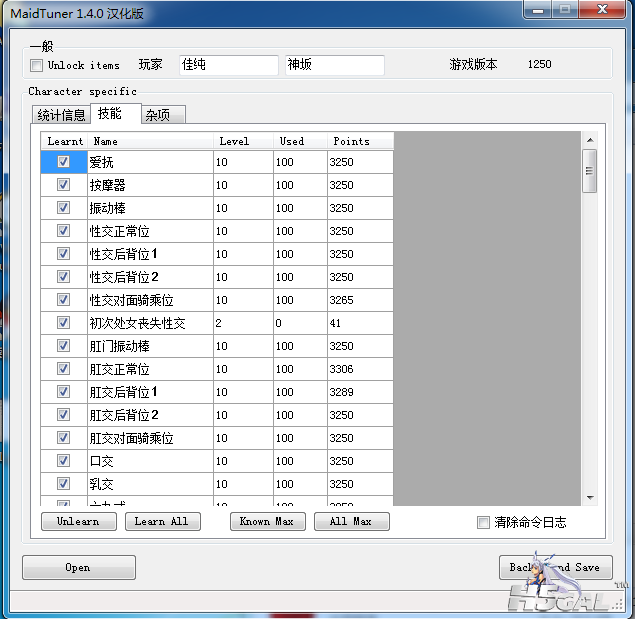
Task: Click the player name field containing 佳纯
Action: [x=228, y=65]
